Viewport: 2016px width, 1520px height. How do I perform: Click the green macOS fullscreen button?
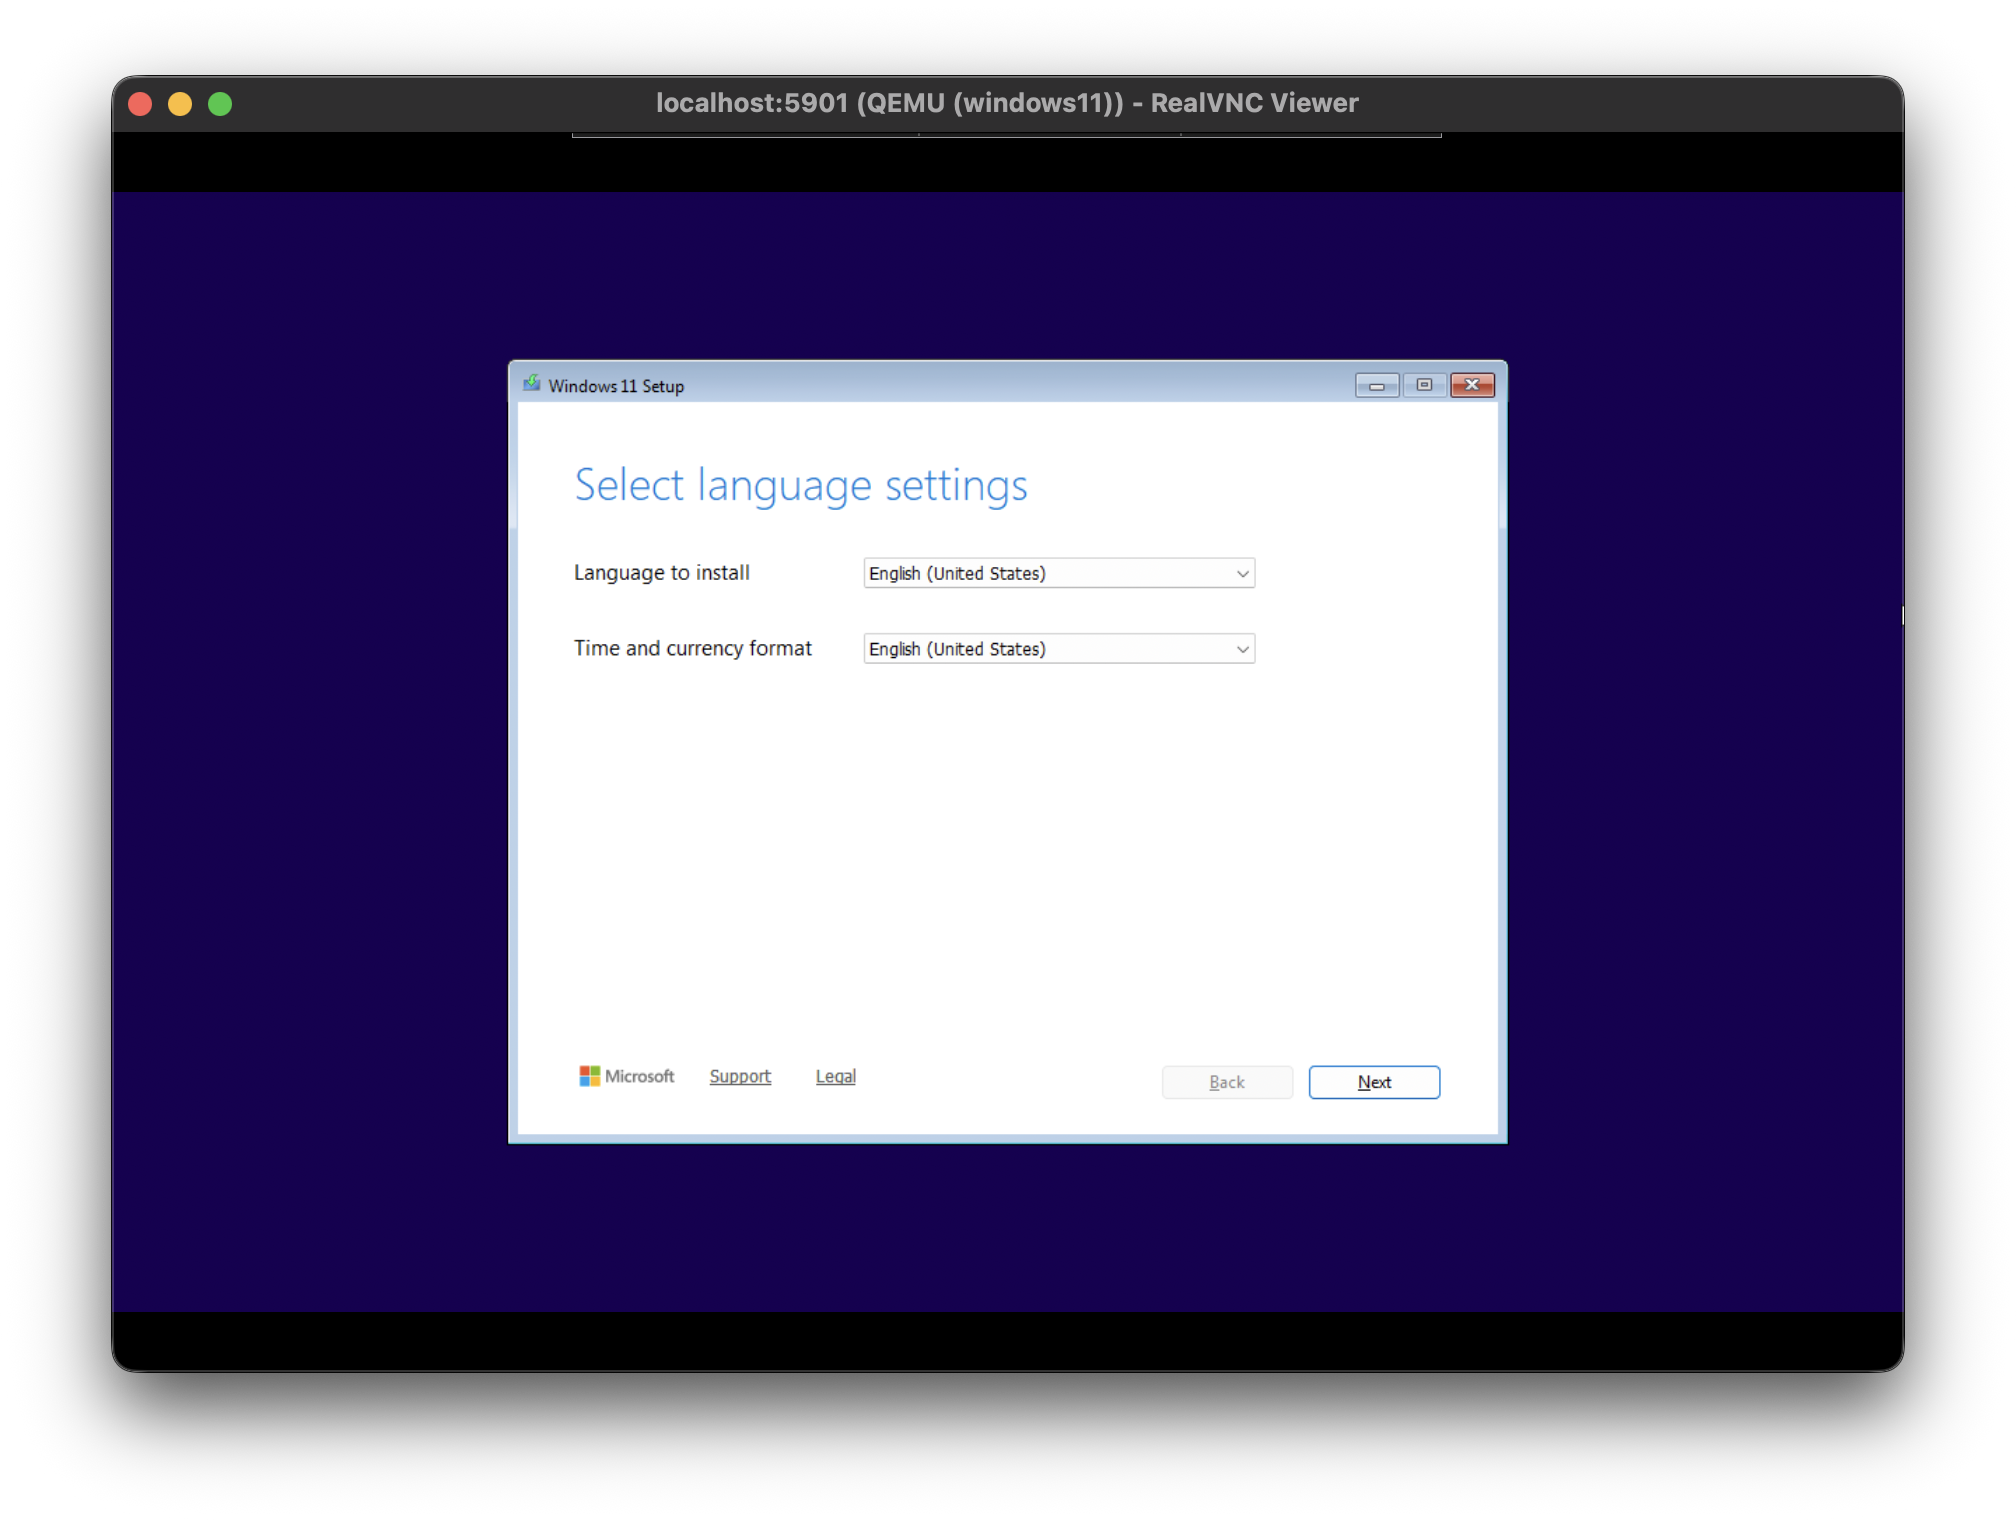(220, 104)
